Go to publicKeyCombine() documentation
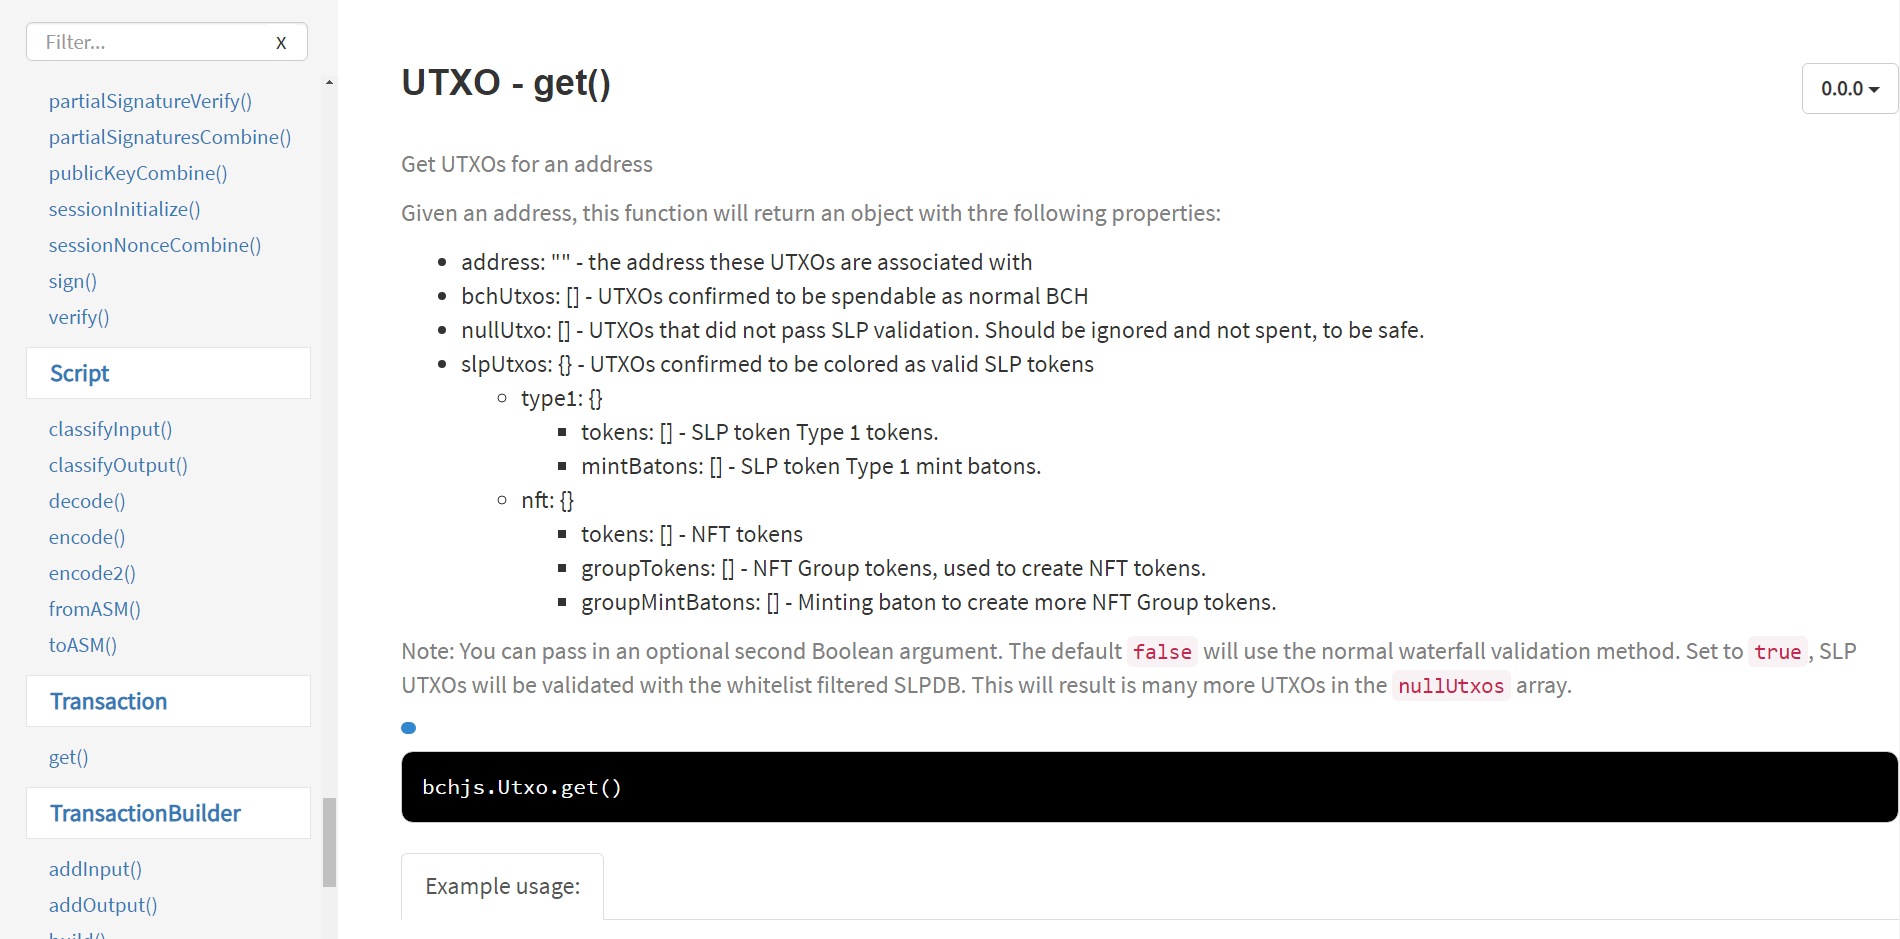This screenshot has width=1900, height=939. point(138,173)
